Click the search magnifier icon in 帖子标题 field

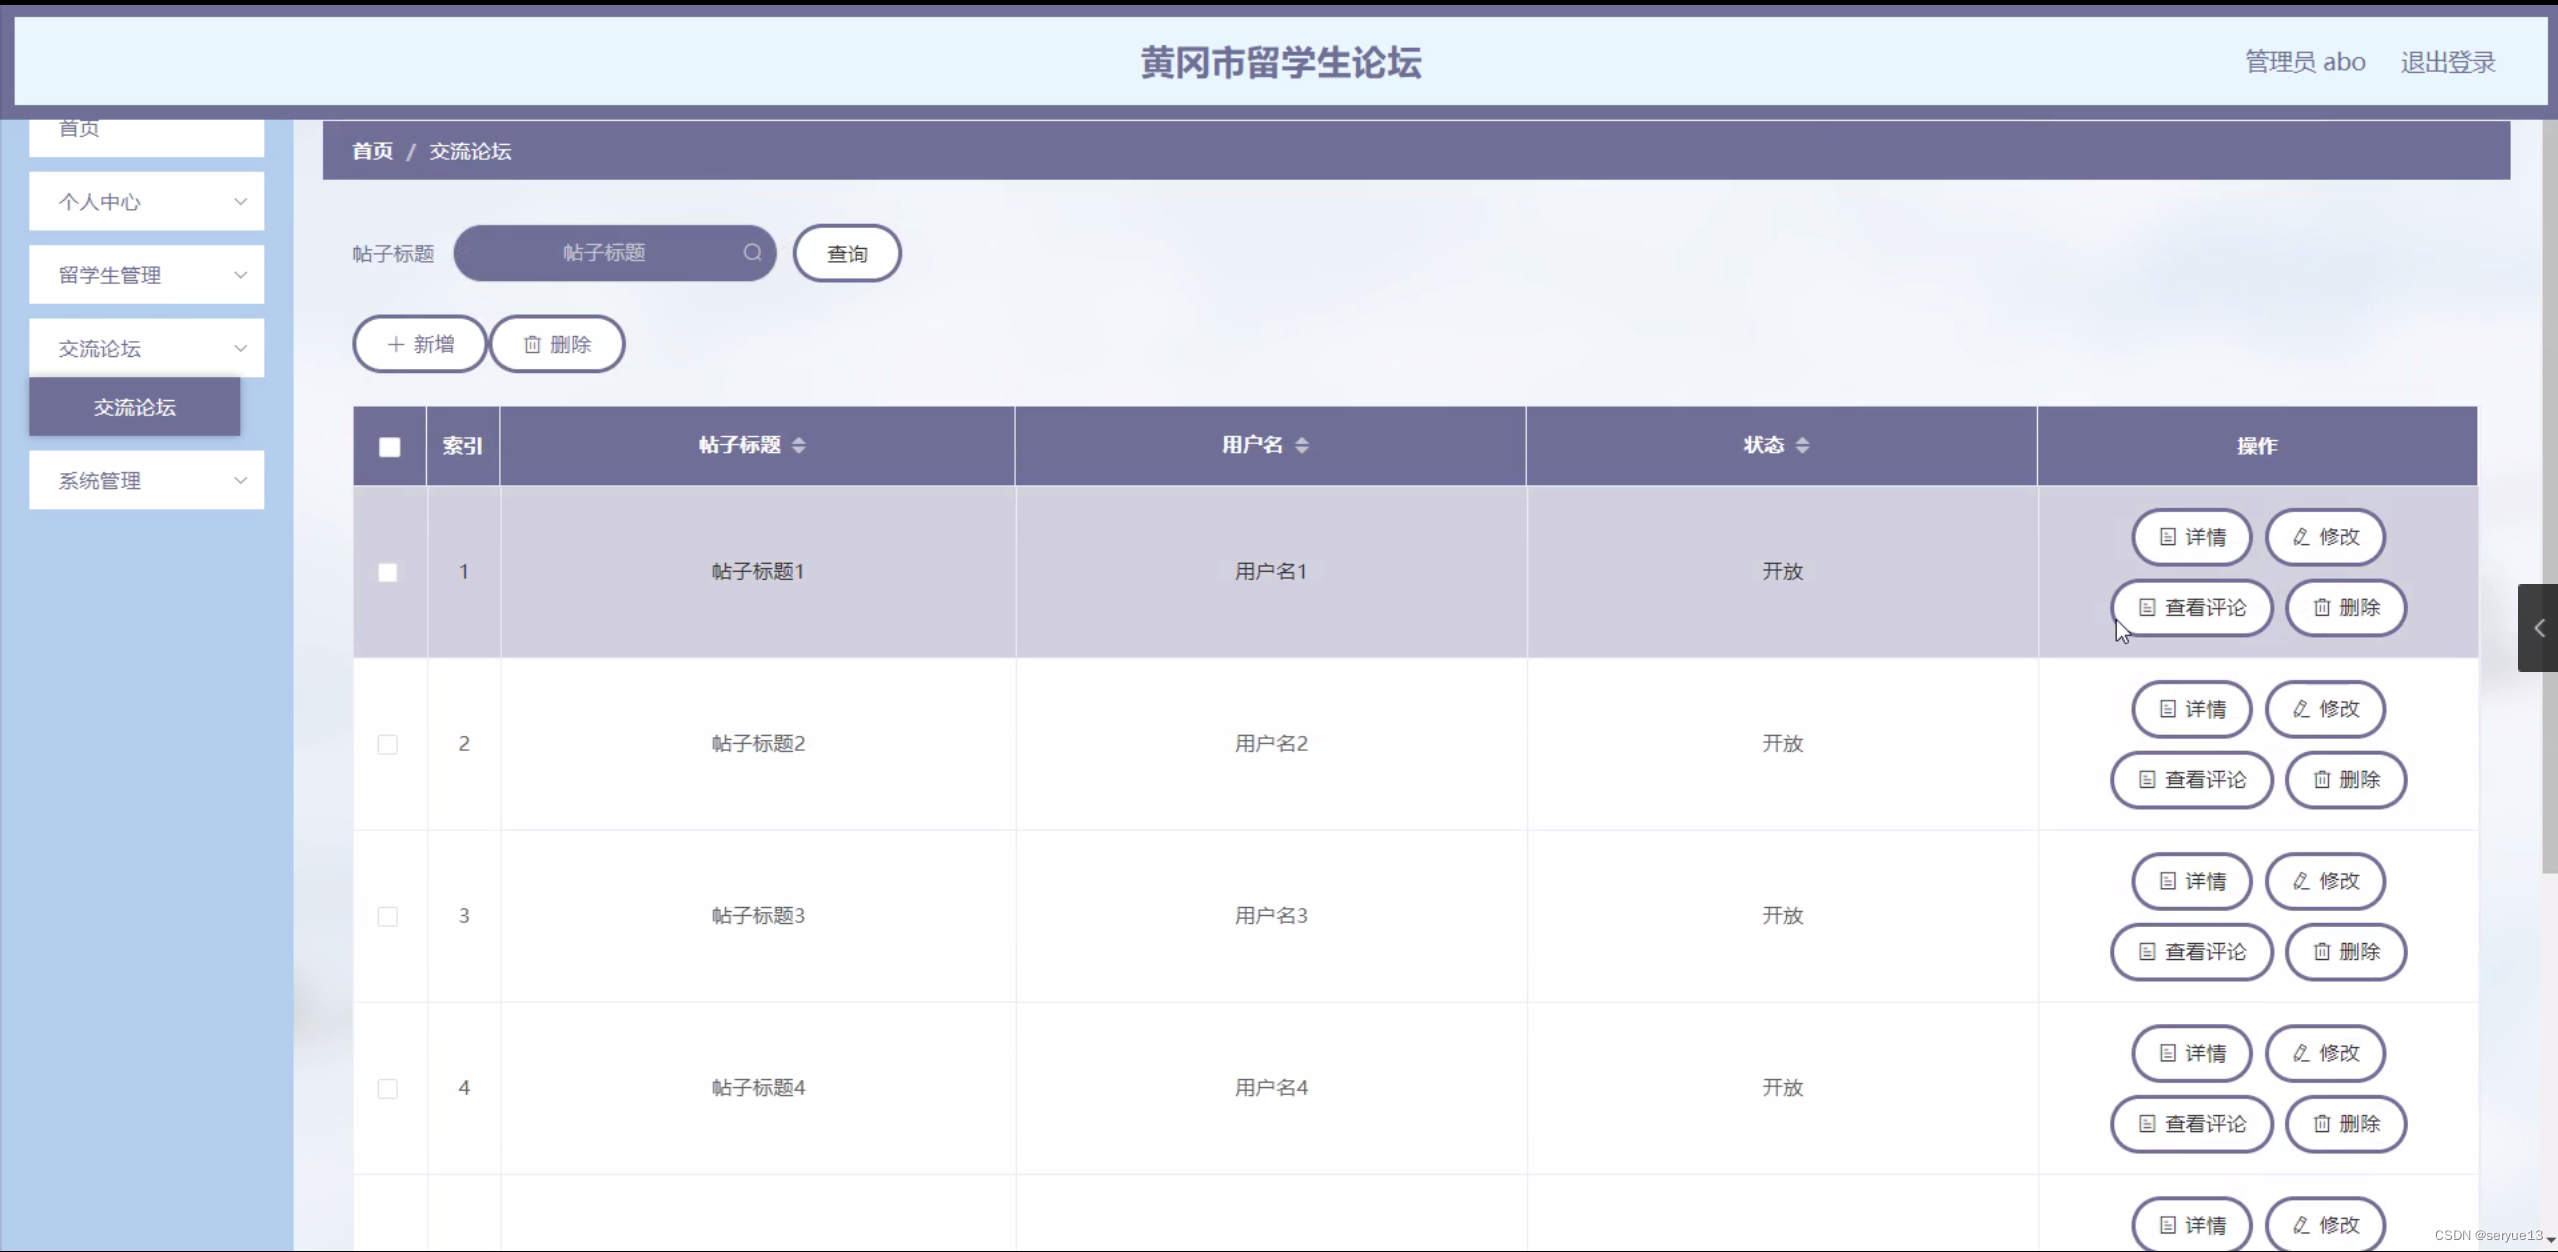coord(752,253)
